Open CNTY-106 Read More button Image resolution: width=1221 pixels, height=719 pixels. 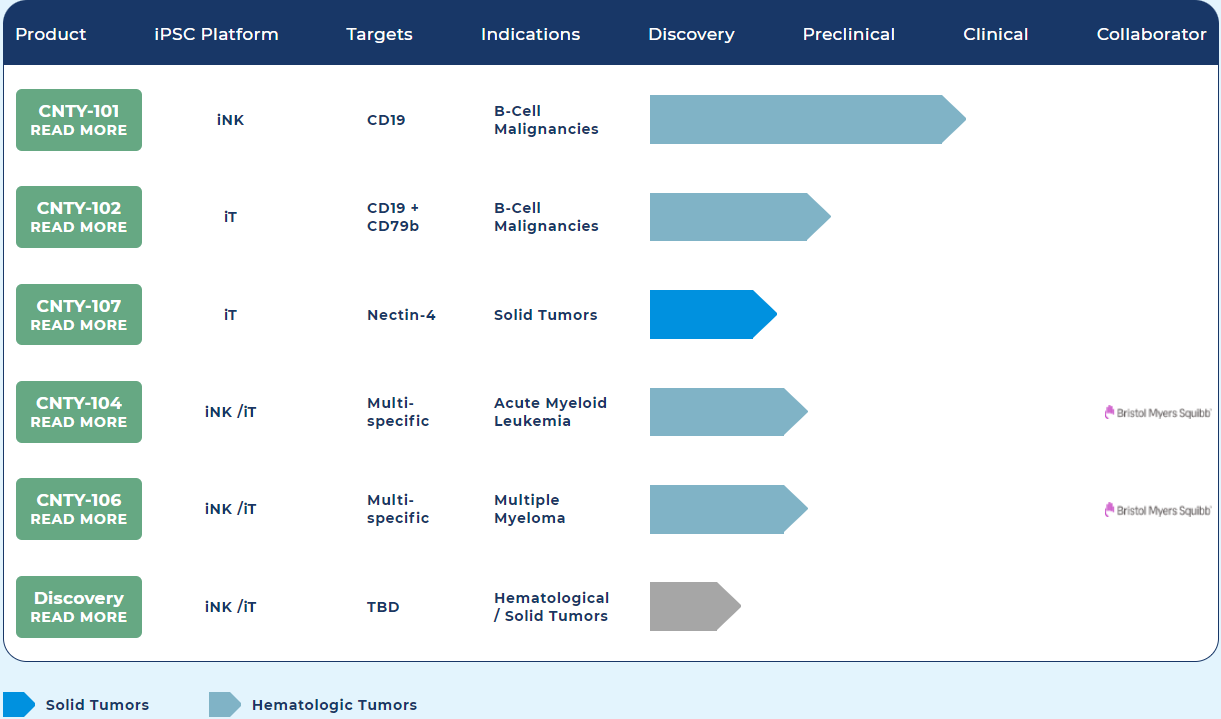tap(79, 509)
